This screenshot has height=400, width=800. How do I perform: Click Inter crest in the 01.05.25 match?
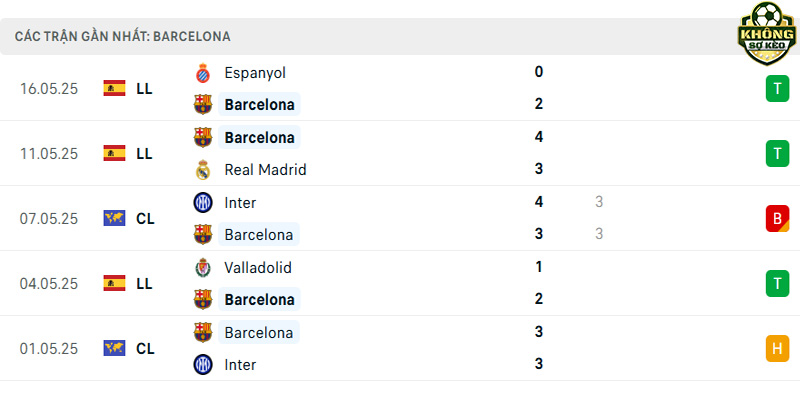(203, 365)
